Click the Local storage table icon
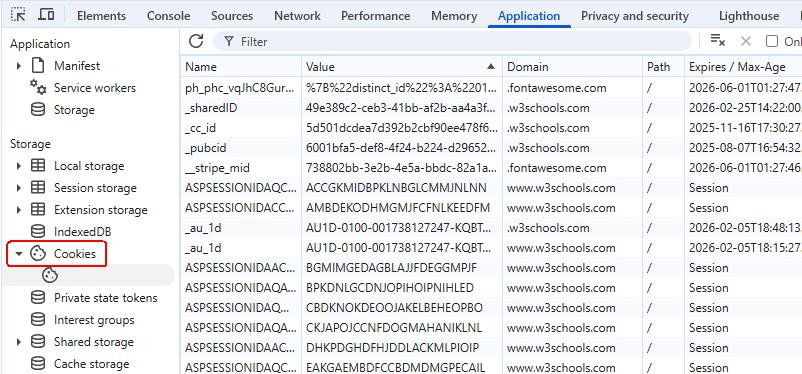The height and width of the screenshot is (374, 802). click(38, 166)
